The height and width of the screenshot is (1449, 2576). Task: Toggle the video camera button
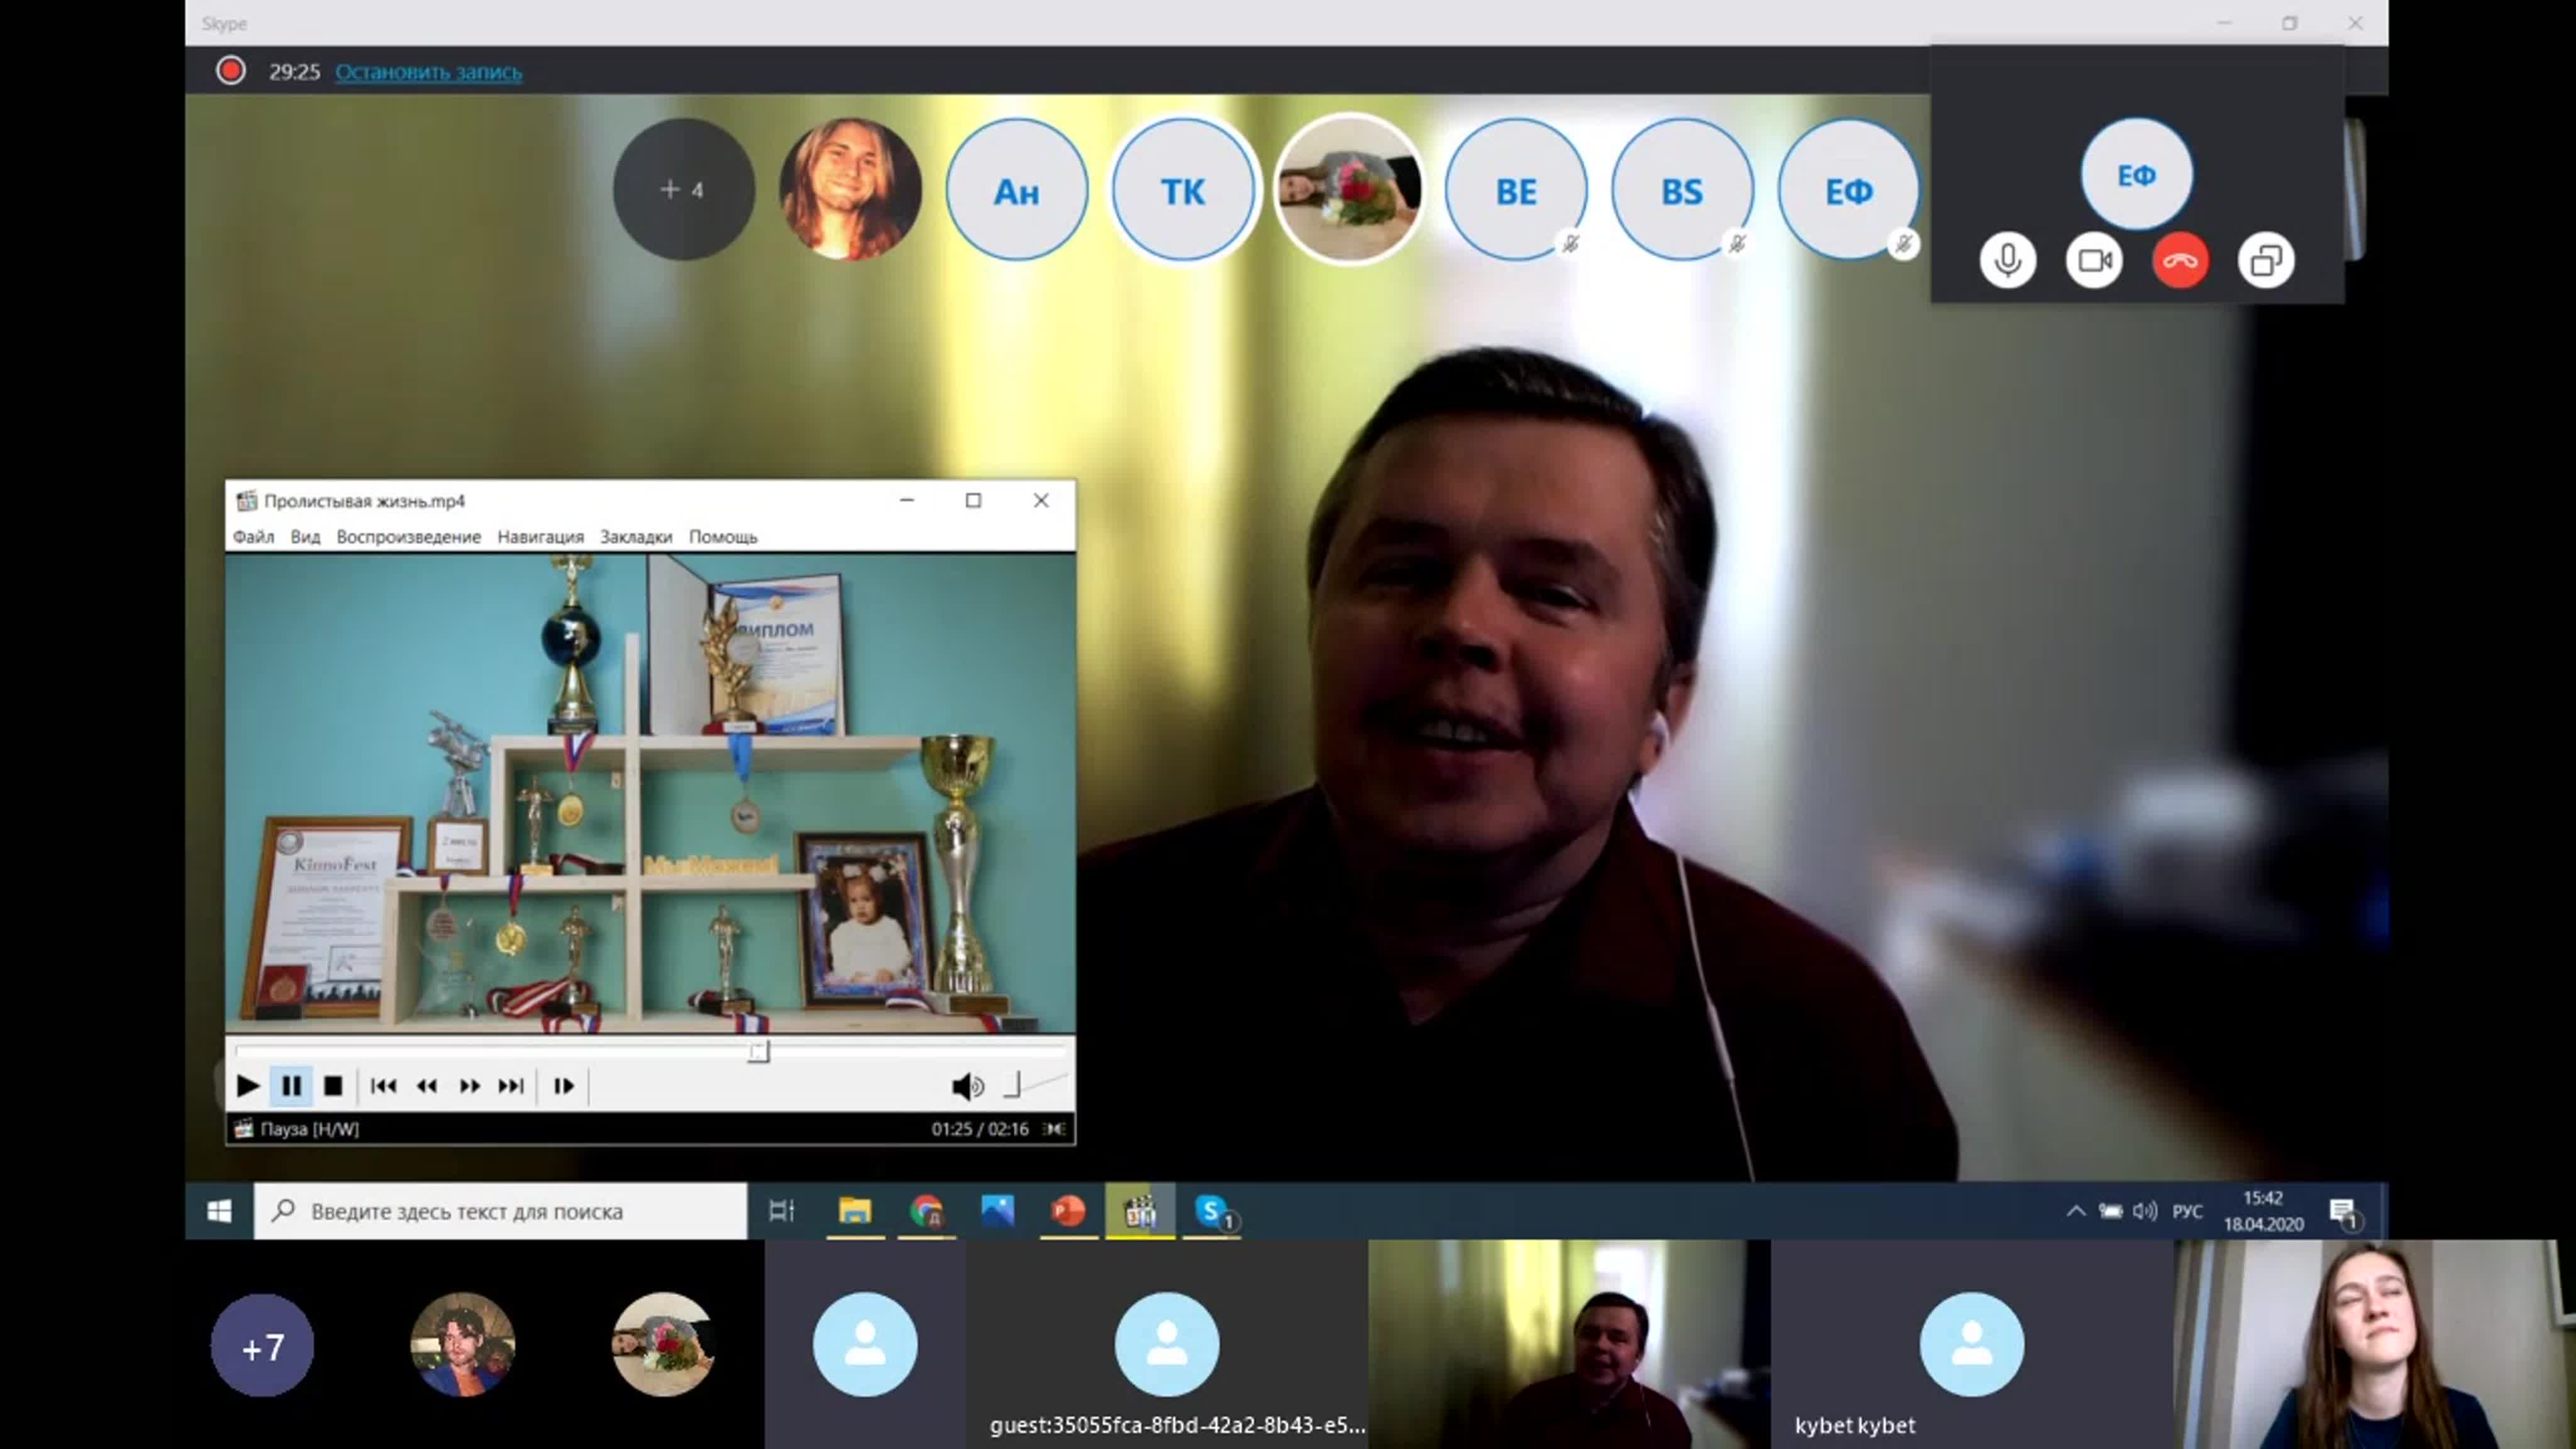click(2094, 261)
